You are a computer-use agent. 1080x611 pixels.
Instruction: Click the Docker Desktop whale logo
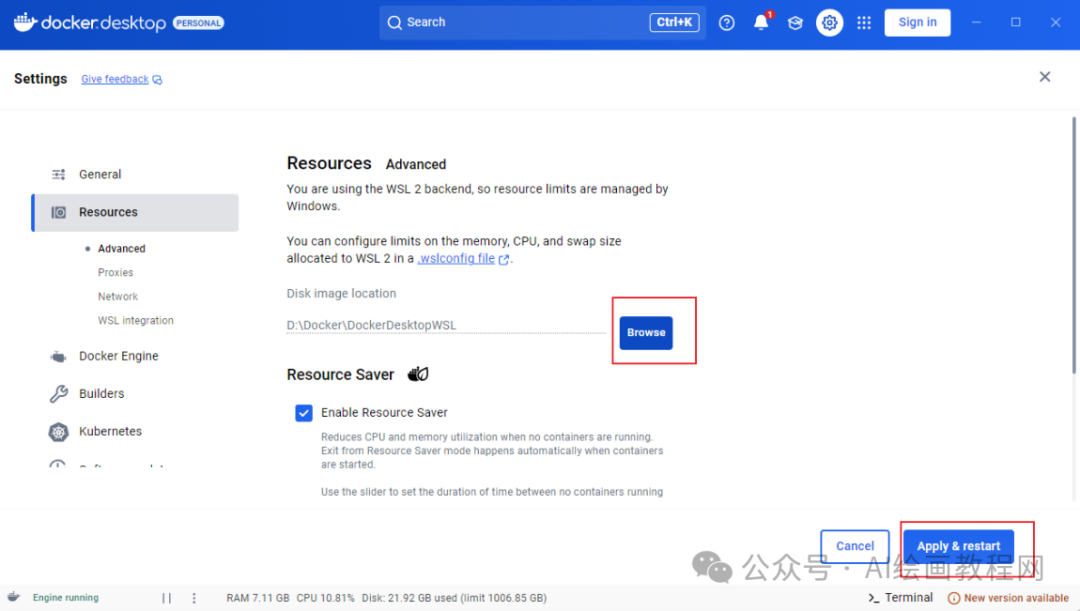pos(25,22)
